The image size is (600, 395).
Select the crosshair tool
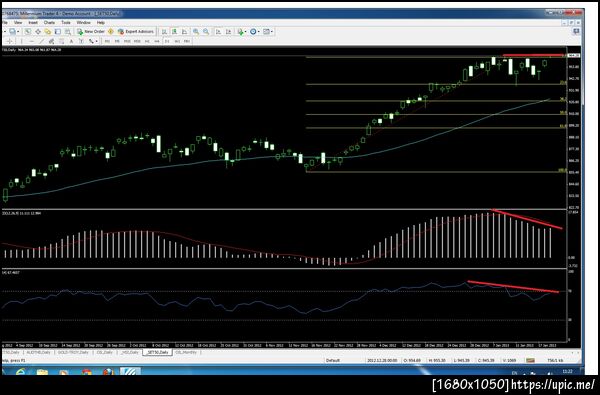[9, 41]
